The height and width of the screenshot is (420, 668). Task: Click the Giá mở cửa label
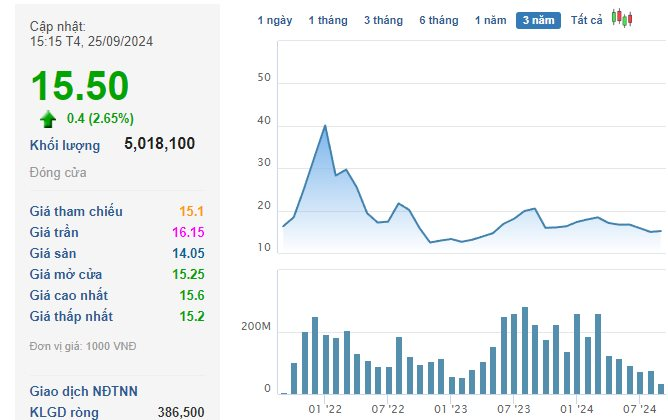pyautogui.click(x=66, y=274)
